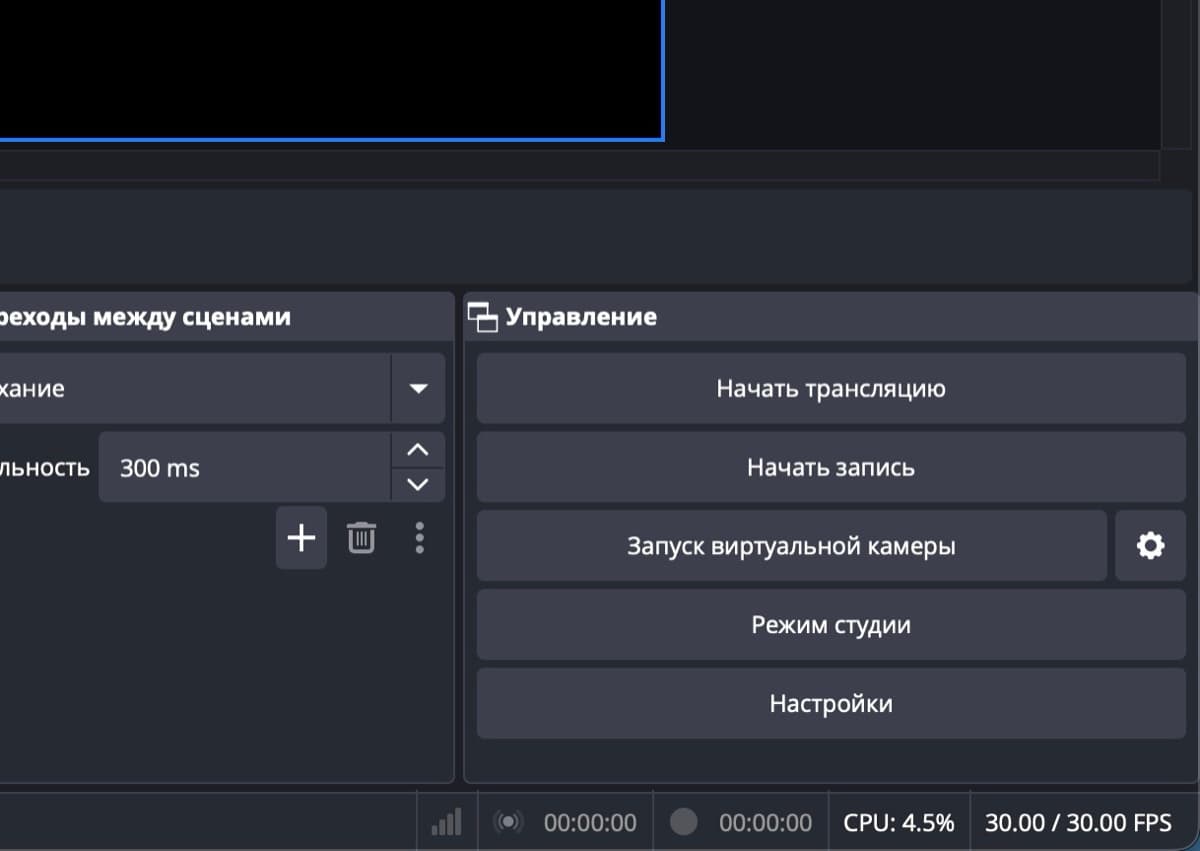
Task: Click the network signal bars status icon
Action: (446, 823)
